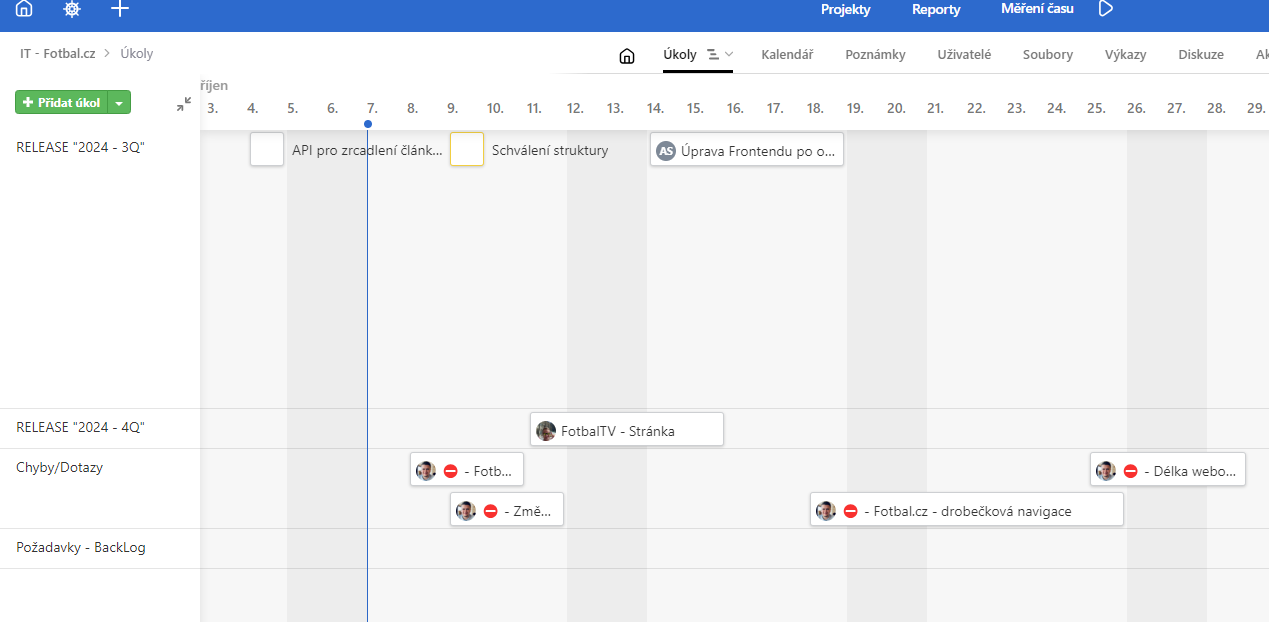Image resolution: width=1269 pixels, height=622 pixels.
Task: Switch to the Výkazy tab
Action: point(1126,55)
